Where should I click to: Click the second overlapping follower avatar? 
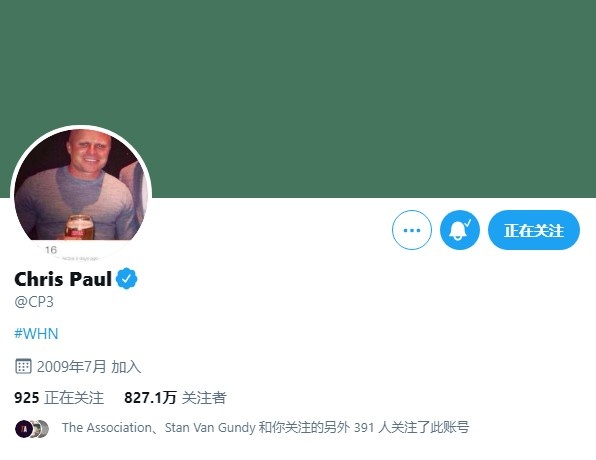click(34, 429)
